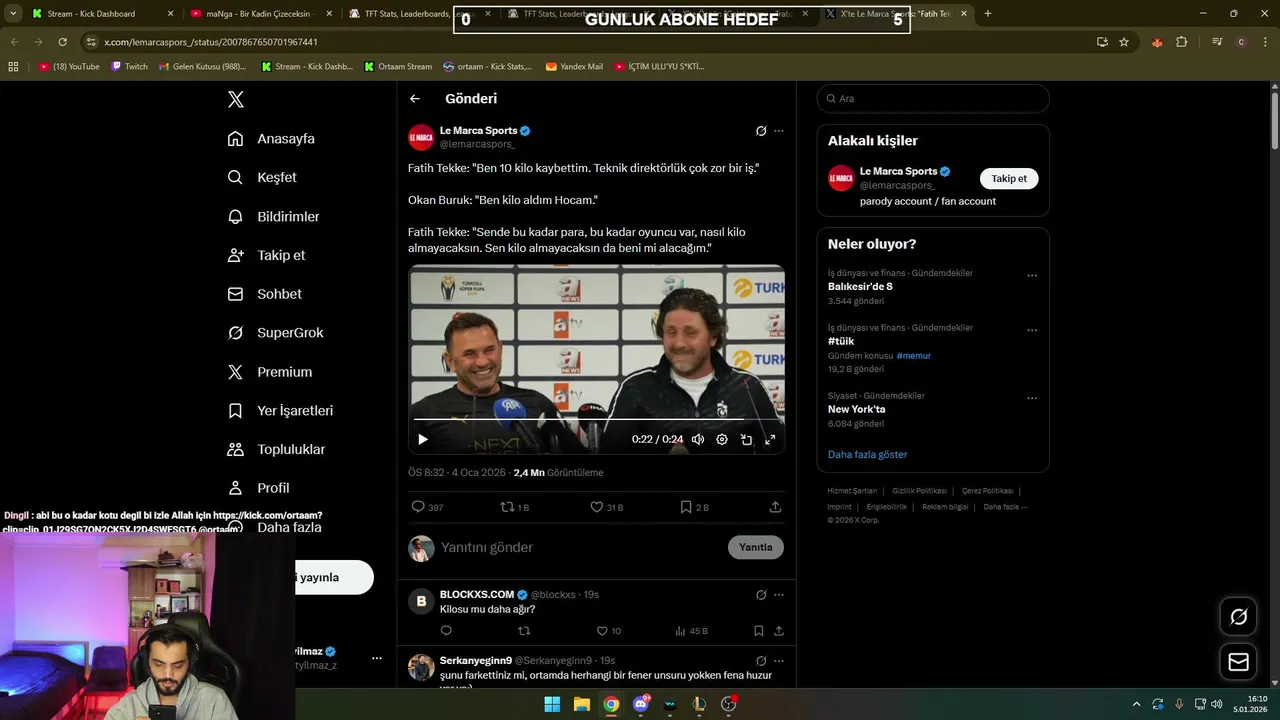The width and height of the screenshot is (1280, 720).
Task: Open Profil page in sidebar
Action: point(258,488)
